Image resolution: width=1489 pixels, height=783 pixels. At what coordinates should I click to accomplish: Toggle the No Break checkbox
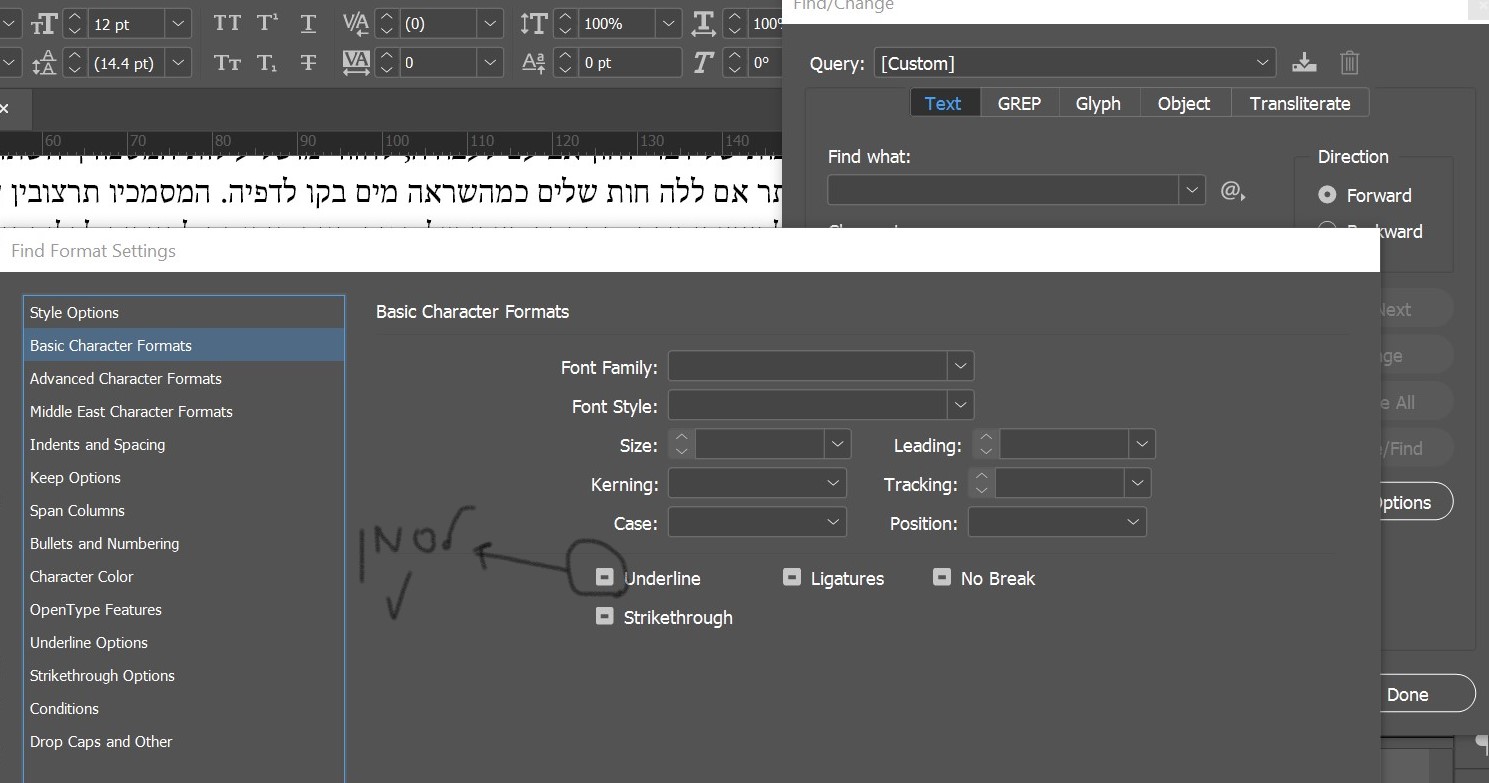941,577
